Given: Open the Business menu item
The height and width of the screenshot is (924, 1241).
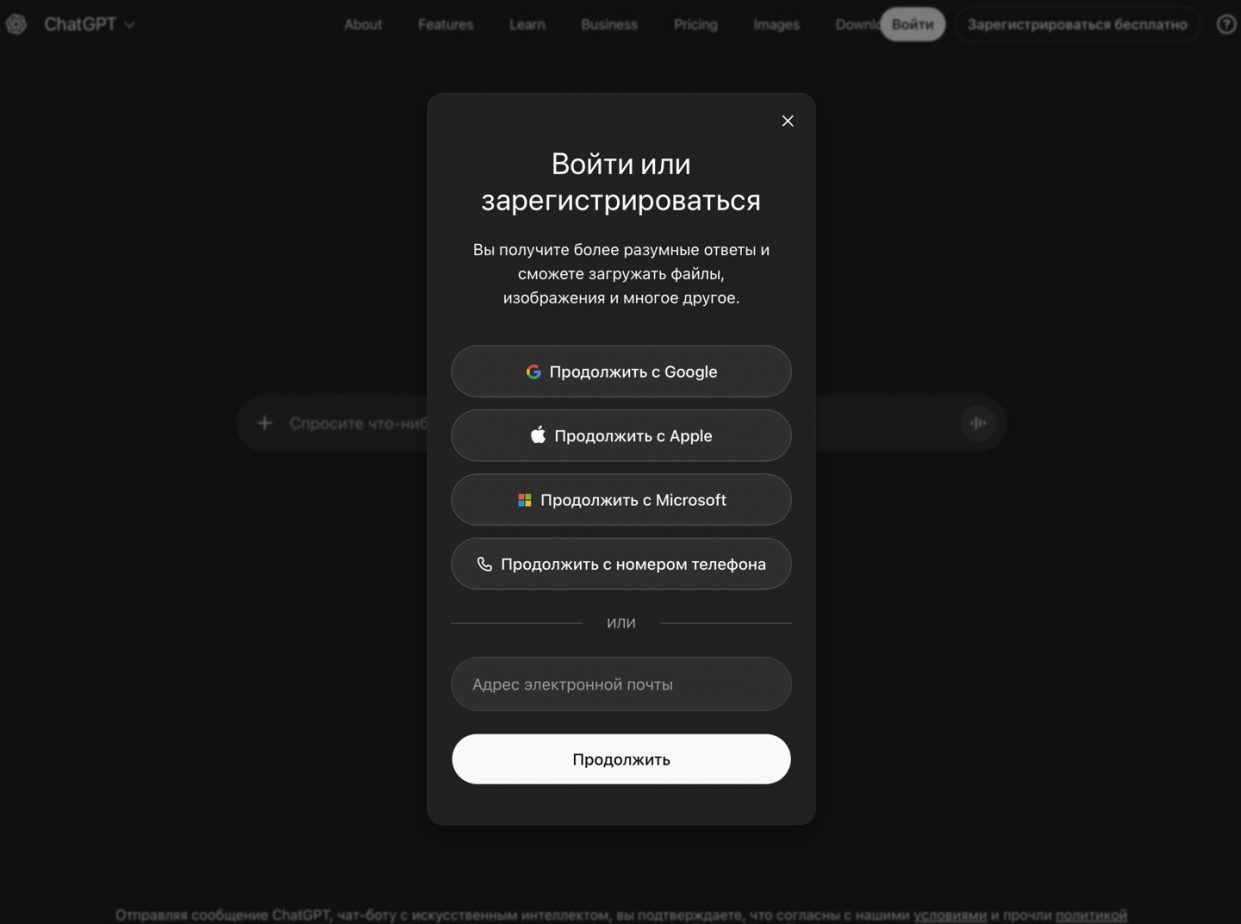Looking at the screenshot, I should [x=609, y=24].
